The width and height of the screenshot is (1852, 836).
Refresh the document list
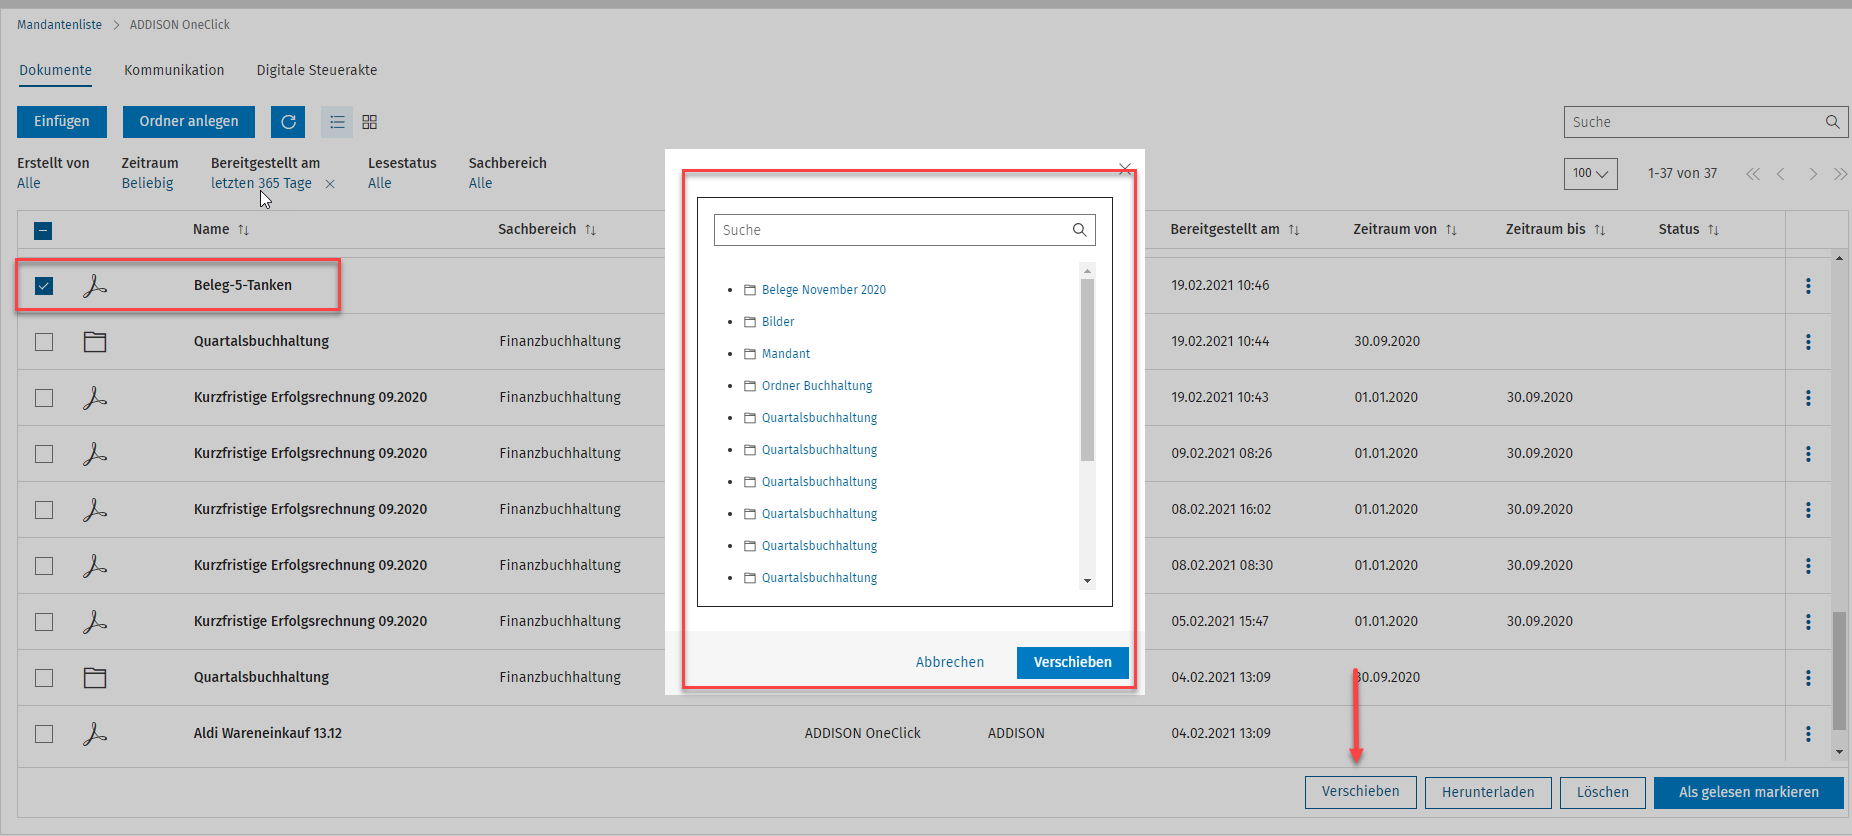(288, 122)
